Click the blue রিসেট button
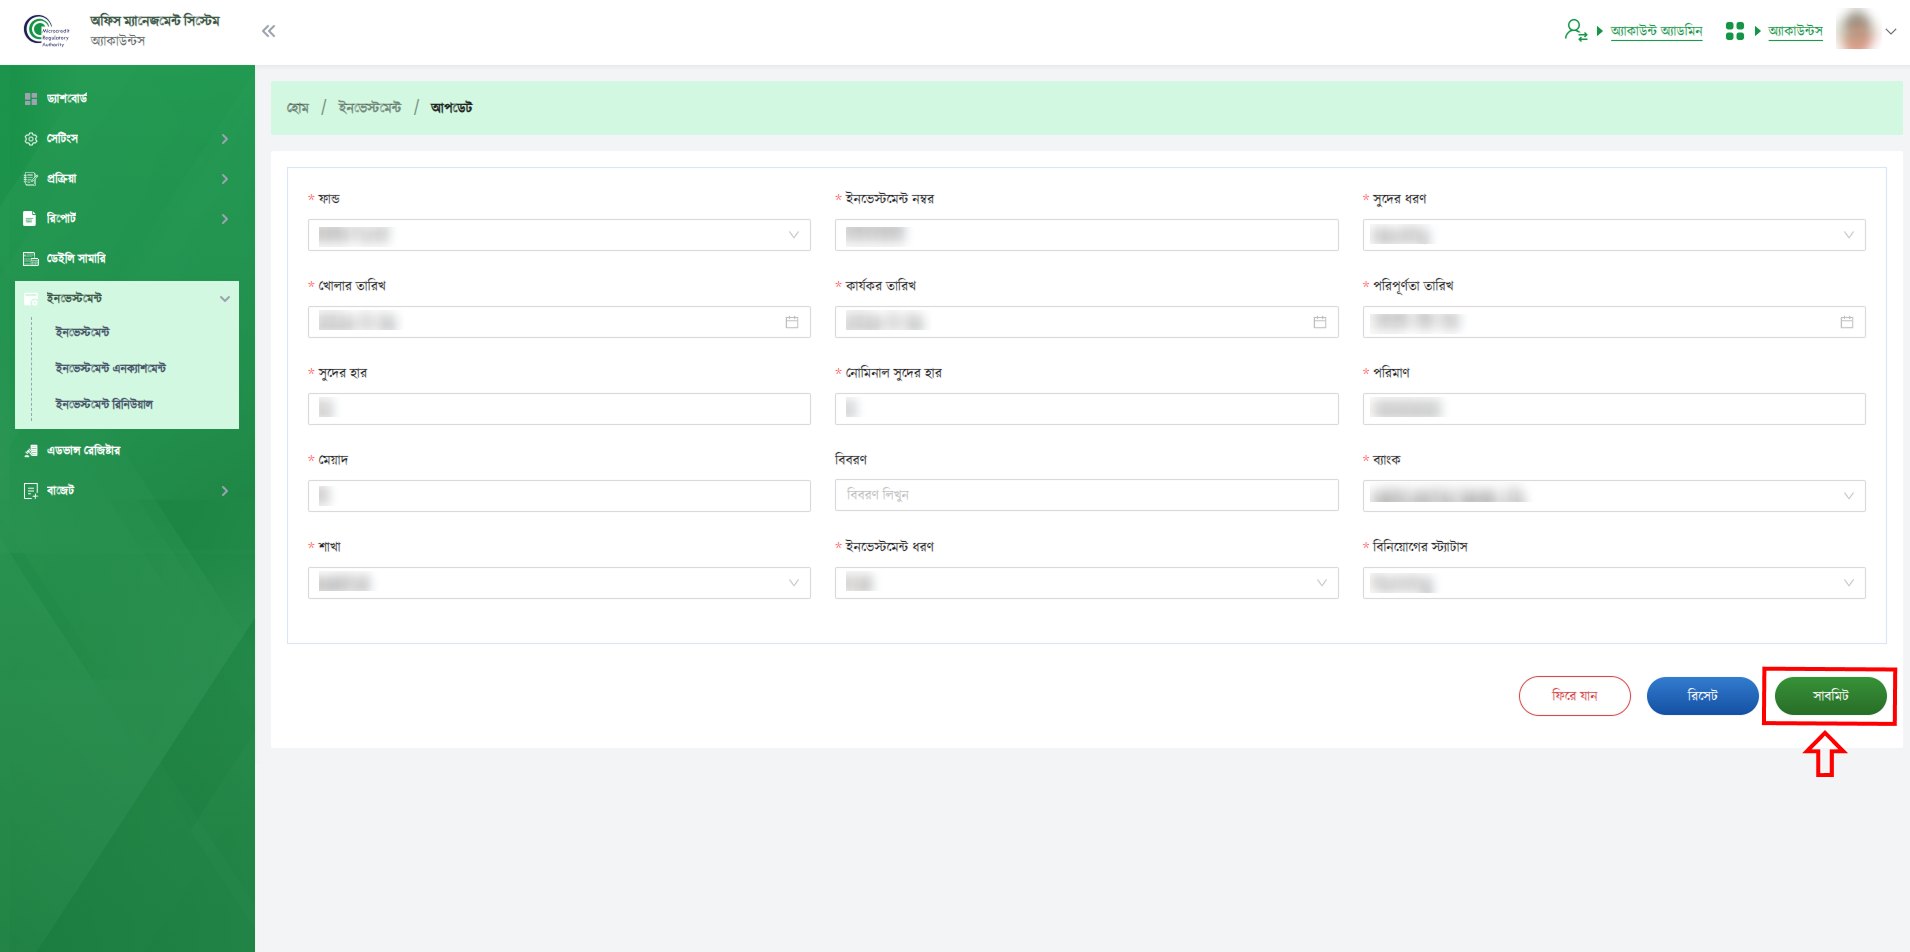The image size is (1910, 952). [1702, 696]
